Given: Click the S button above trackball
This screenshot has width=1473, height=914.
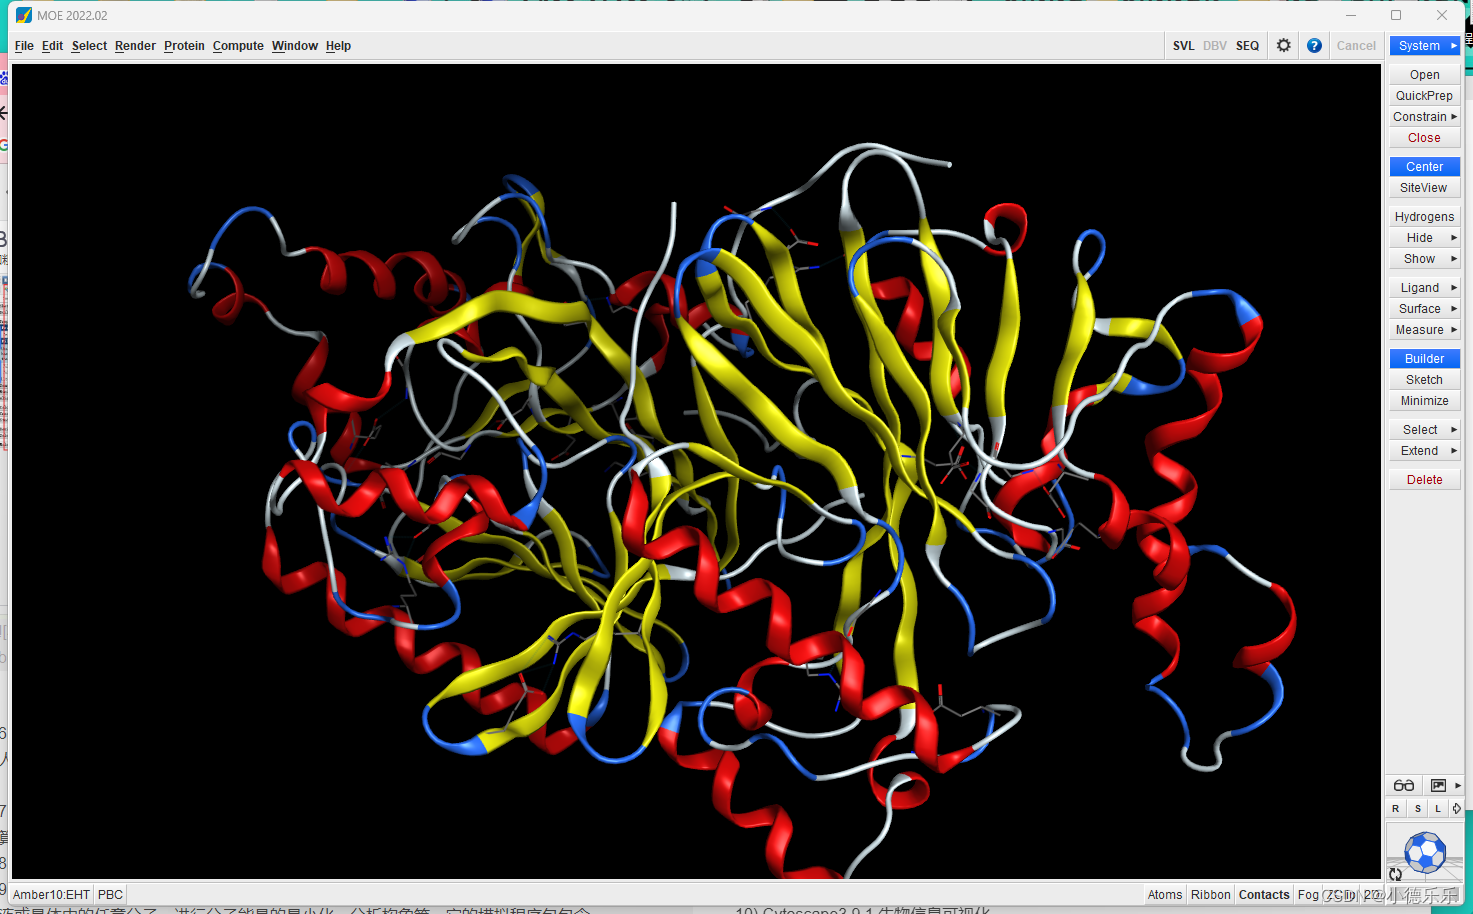Looking at the screenshot, I should [x=1418, y=808].
